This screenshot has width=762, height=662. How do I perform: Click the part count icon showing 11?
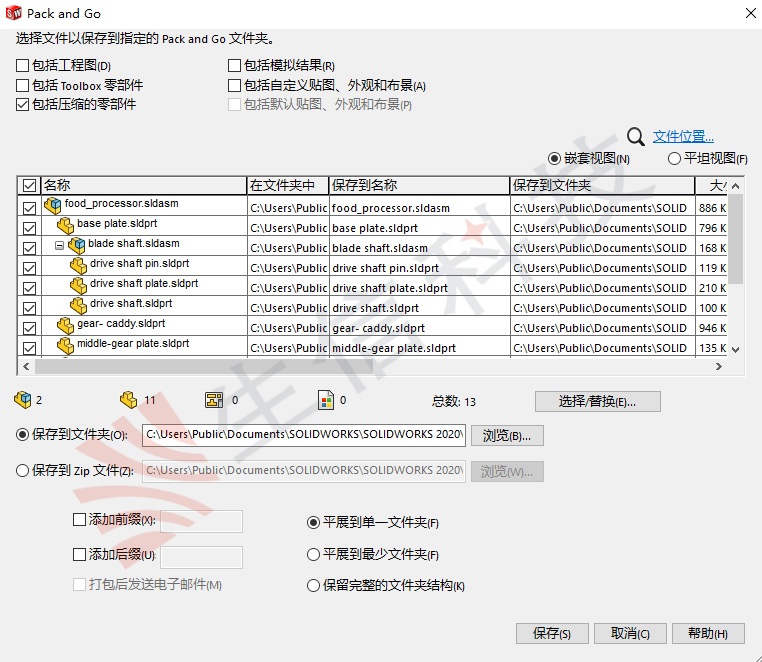[129, 400]
